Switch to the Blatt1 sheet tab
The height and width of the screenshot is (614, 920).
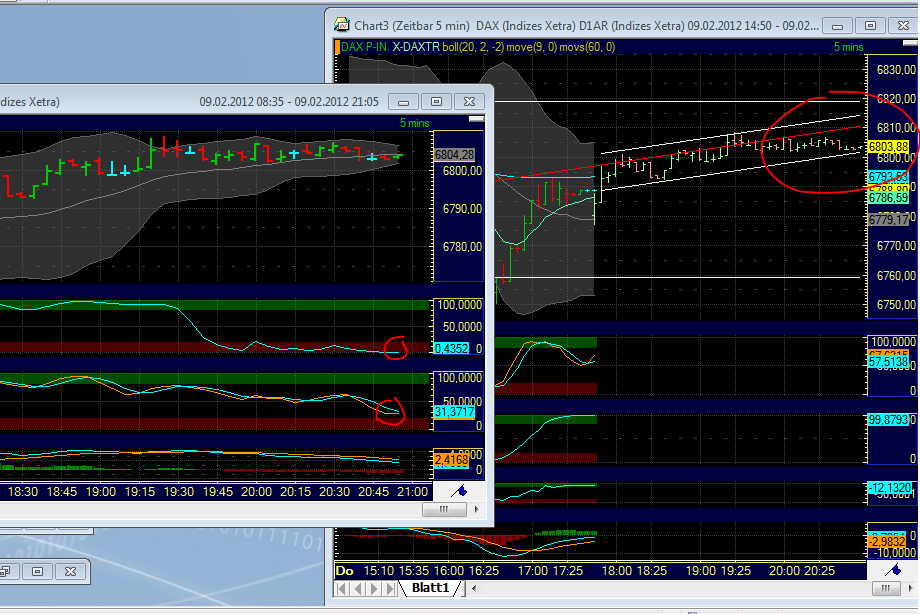(x=431, y=588)
